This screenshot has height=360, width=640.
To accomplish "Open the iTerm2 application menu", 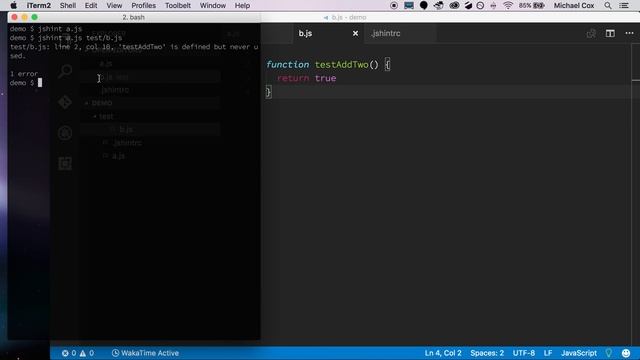I will click(x=39, y=6).
